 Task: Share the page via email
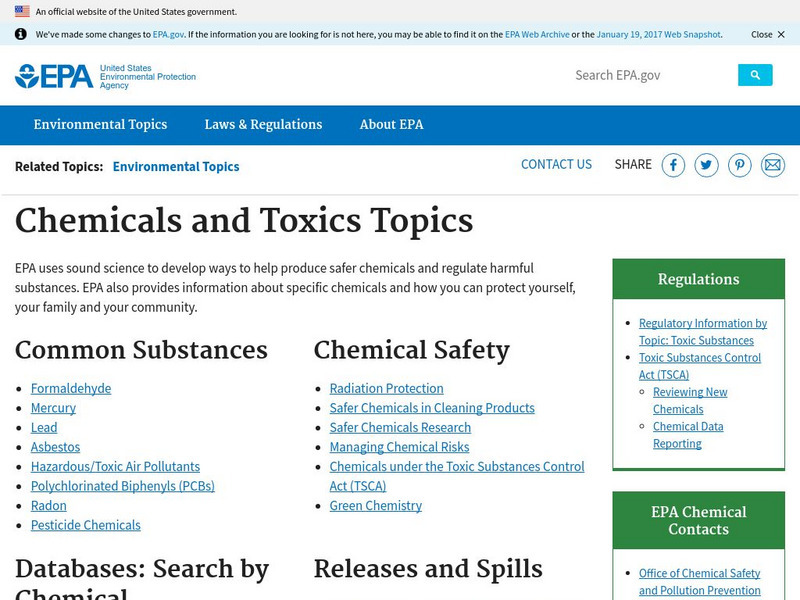click(x=773, y=164)
